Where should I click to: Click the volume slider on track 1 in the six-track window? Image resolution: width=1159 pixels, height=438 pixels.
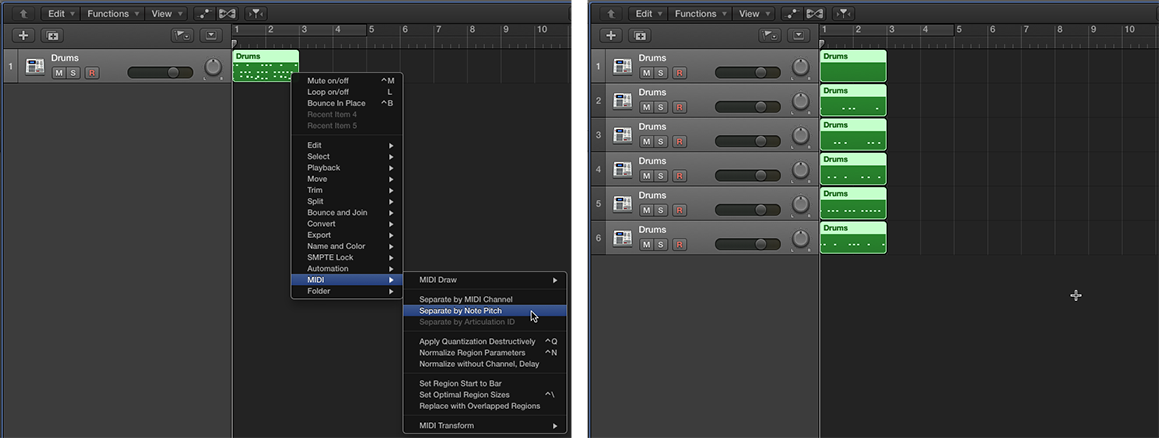747,72
